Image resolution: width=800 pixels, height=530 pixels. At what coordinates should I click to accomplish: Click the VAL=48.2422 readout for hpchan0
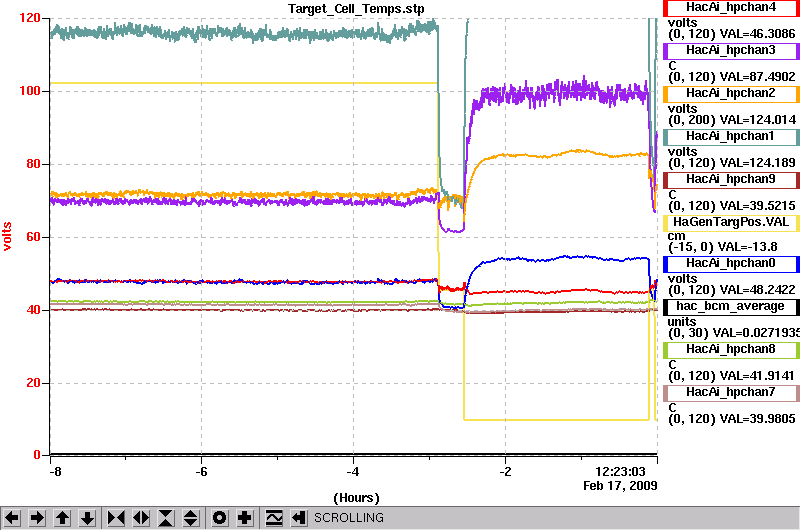(x=757, y=290)
